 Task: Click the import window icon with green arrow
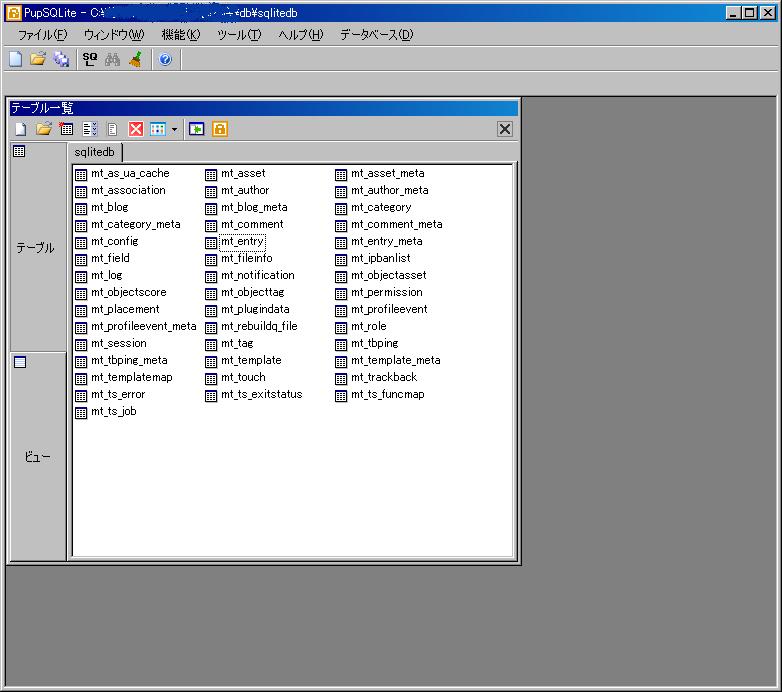(x=196, y=130)
